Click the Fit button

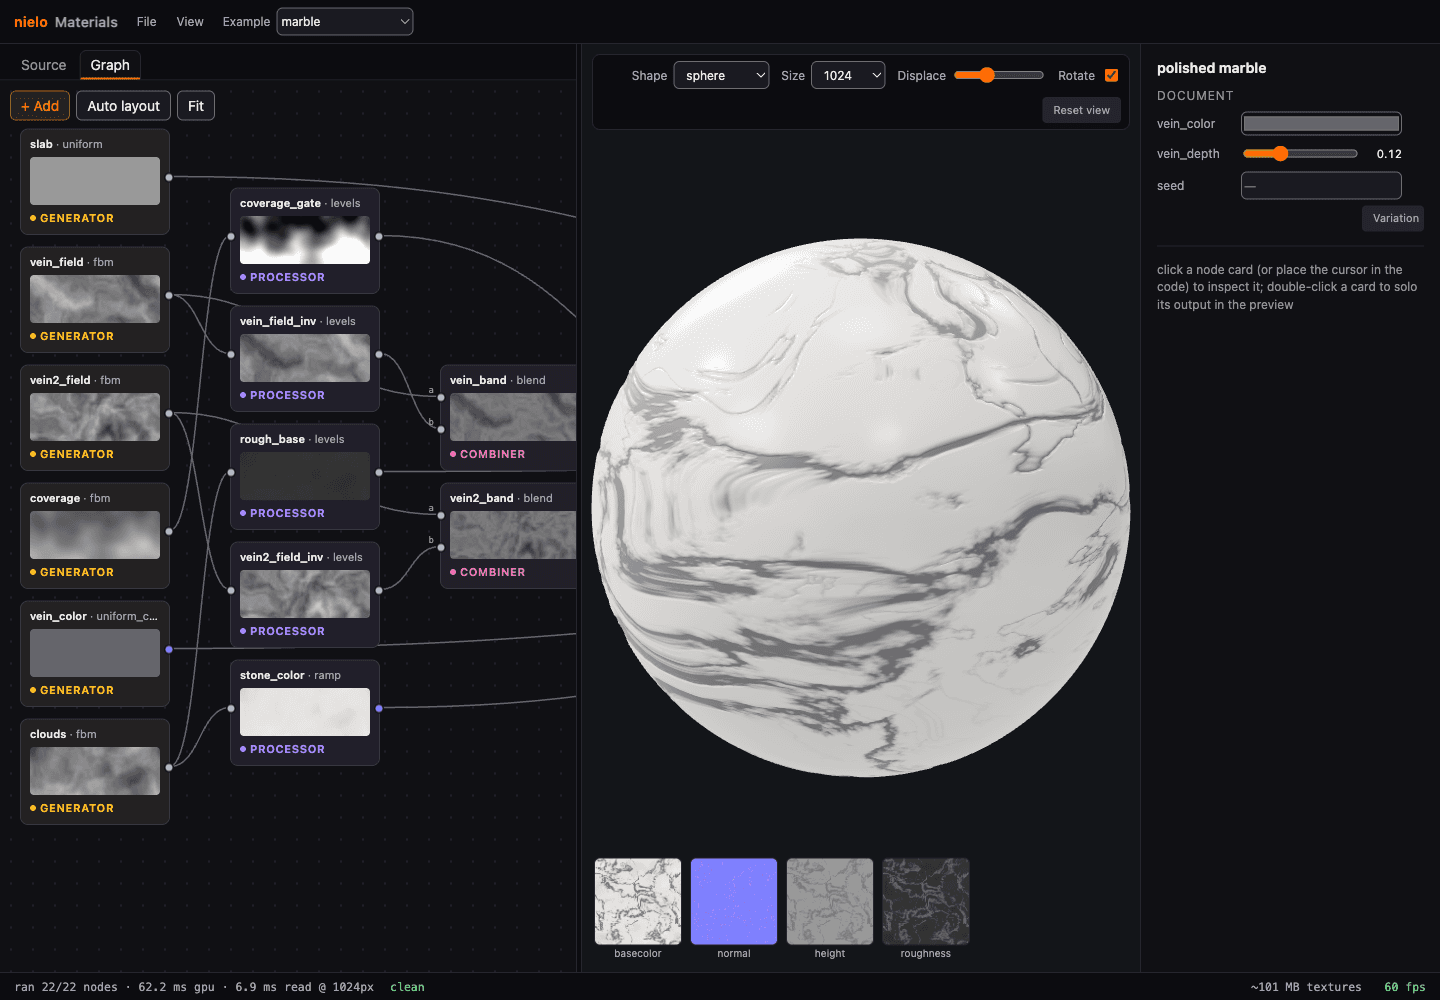[196, 106]
